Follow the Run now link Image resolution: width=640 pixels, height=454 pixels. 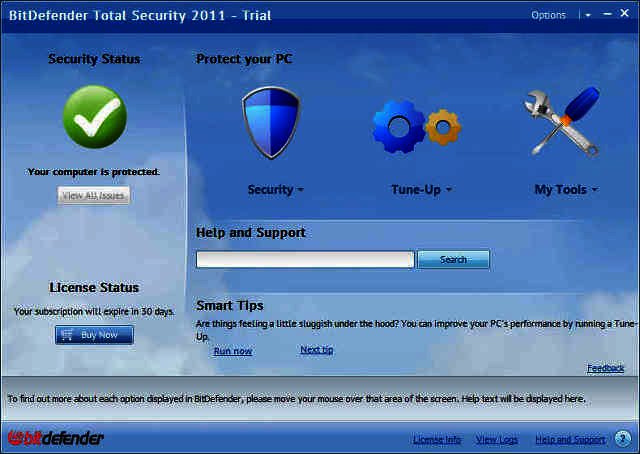coord(233,351)
